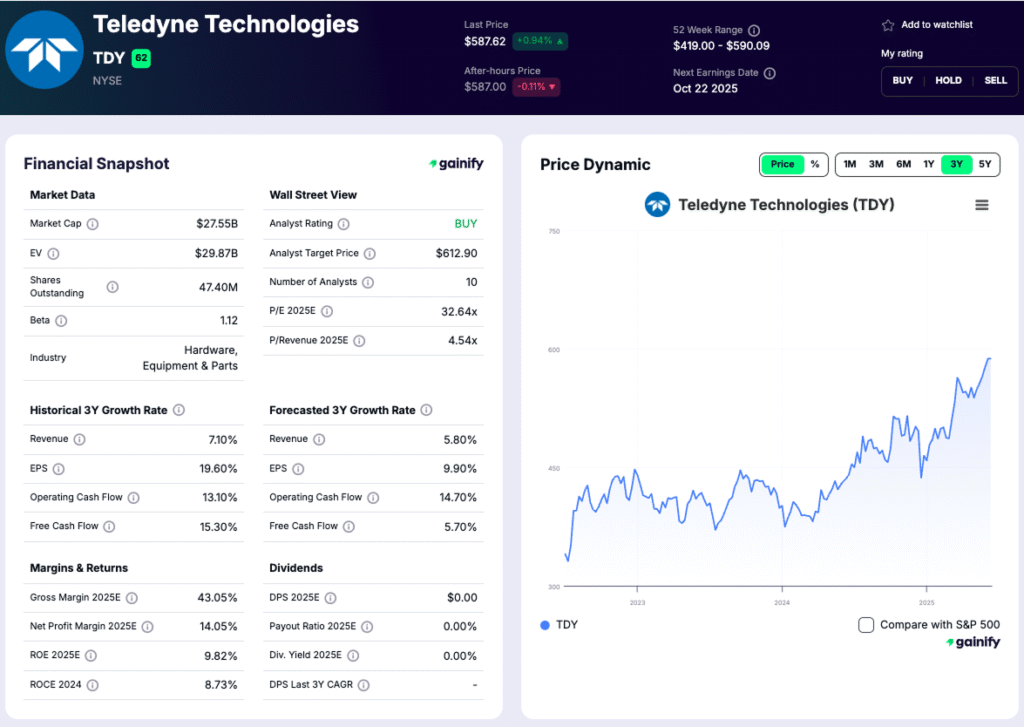Click the info icon next to Historical 3Y Growth Rate
This screenshot has height=727, width=1024.
pyautogui.click(x=179, y=410)
